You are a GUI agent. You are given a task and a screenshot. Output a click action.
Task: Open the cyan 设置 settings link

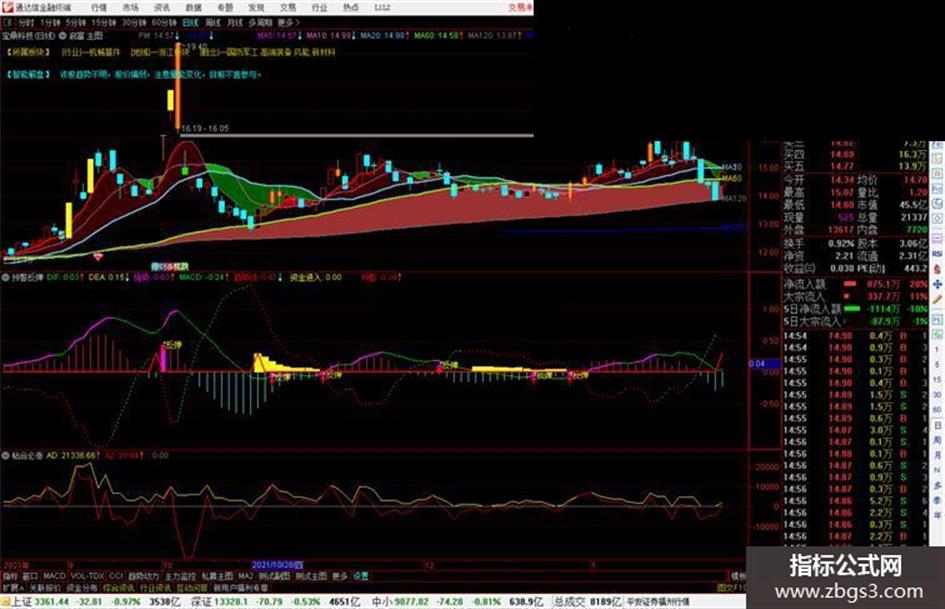(360, 576)
